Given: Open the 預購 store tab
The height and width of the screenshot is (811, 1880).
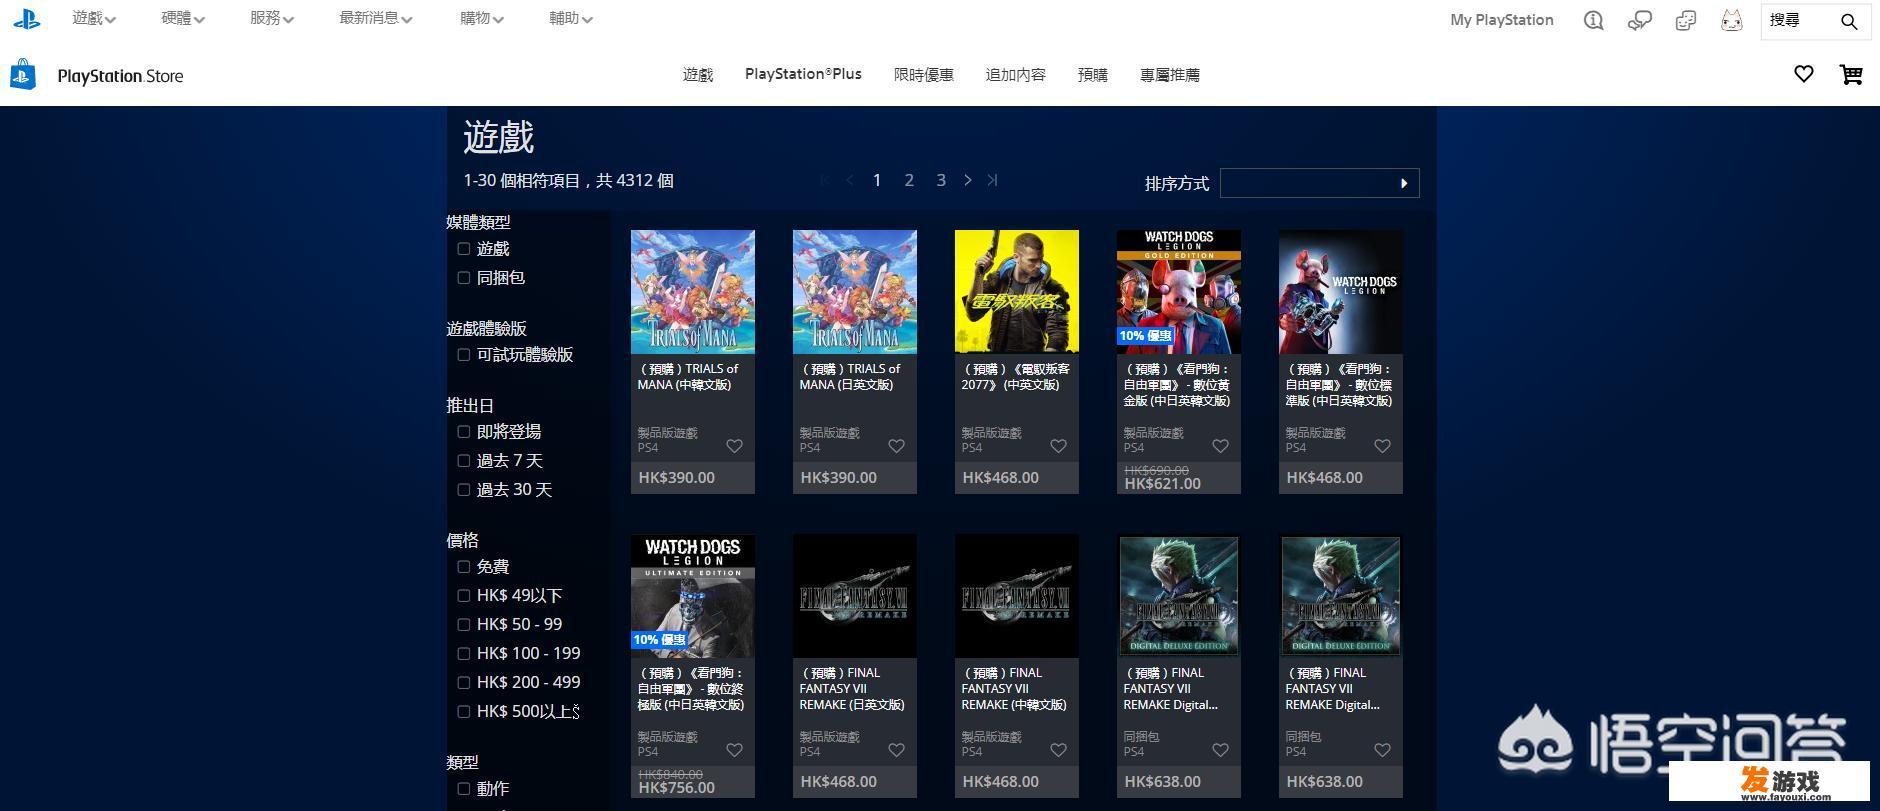Looking at the screenshot, I should tap(1093, 75).
